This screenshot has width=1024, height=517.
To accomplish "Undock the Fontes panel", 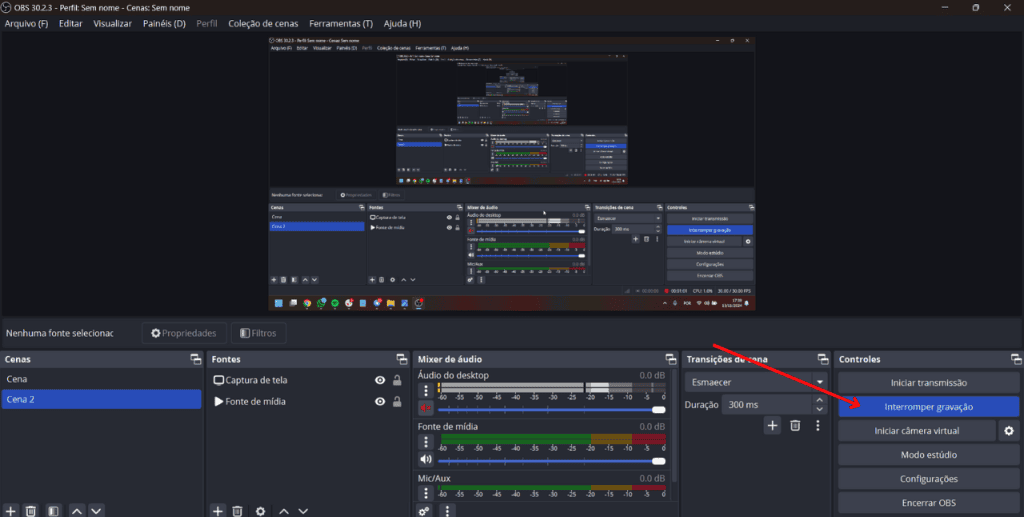I will 402,359.
